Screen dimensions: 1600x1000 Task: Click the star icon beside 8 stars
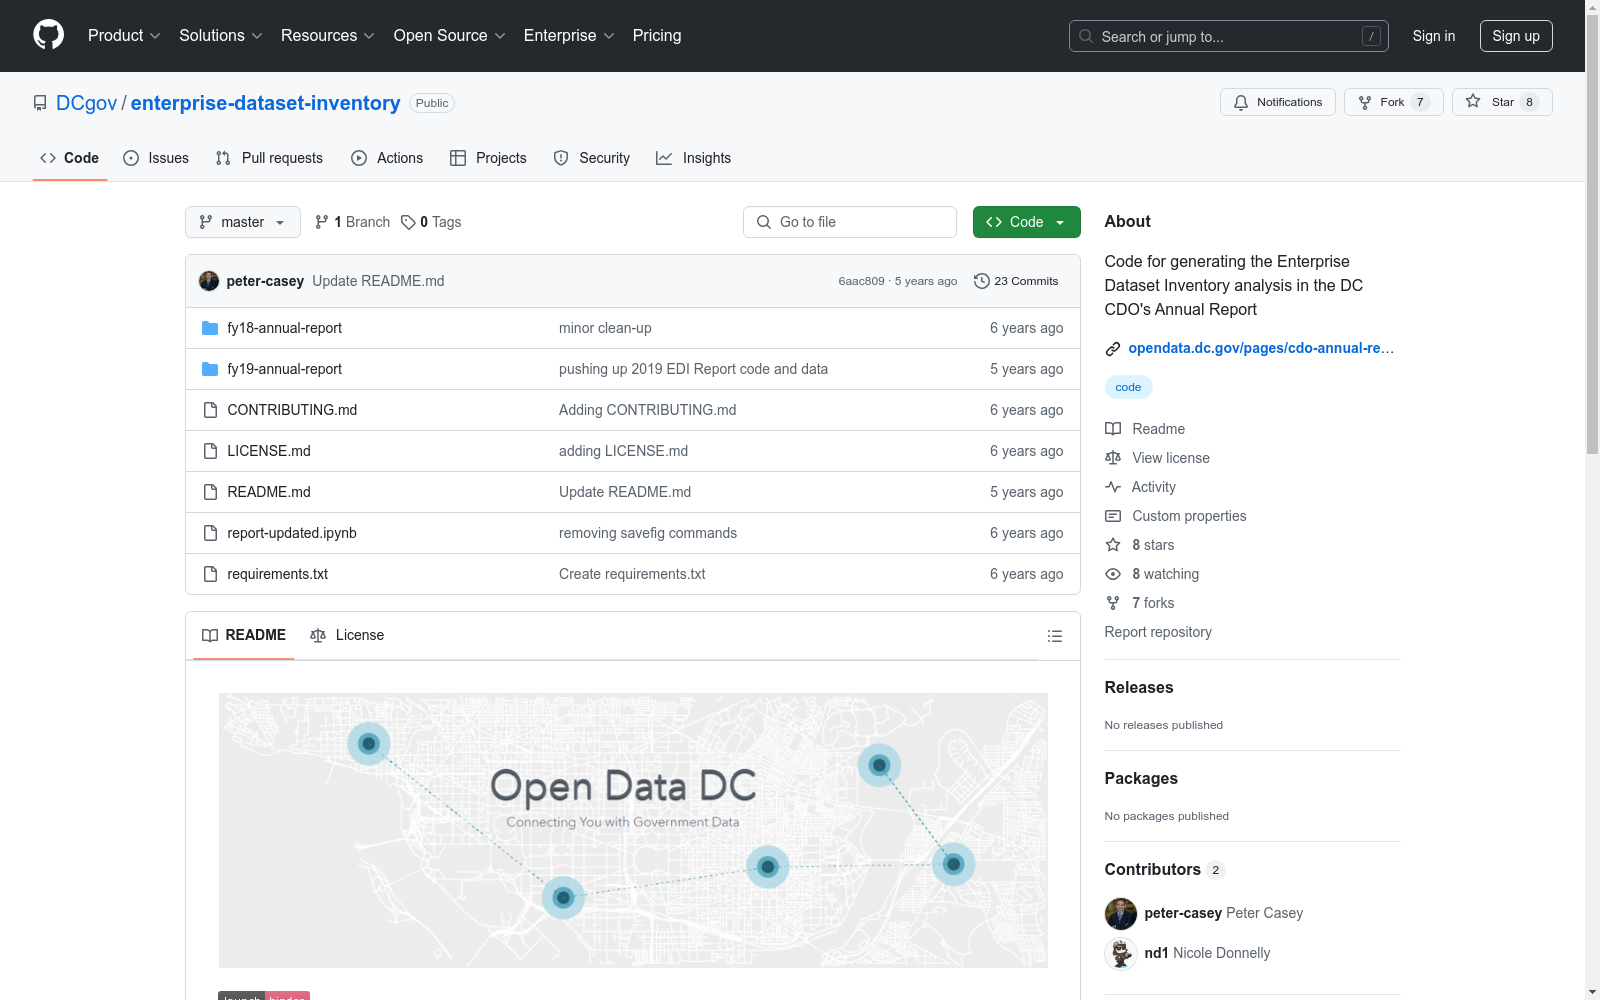1113,545
